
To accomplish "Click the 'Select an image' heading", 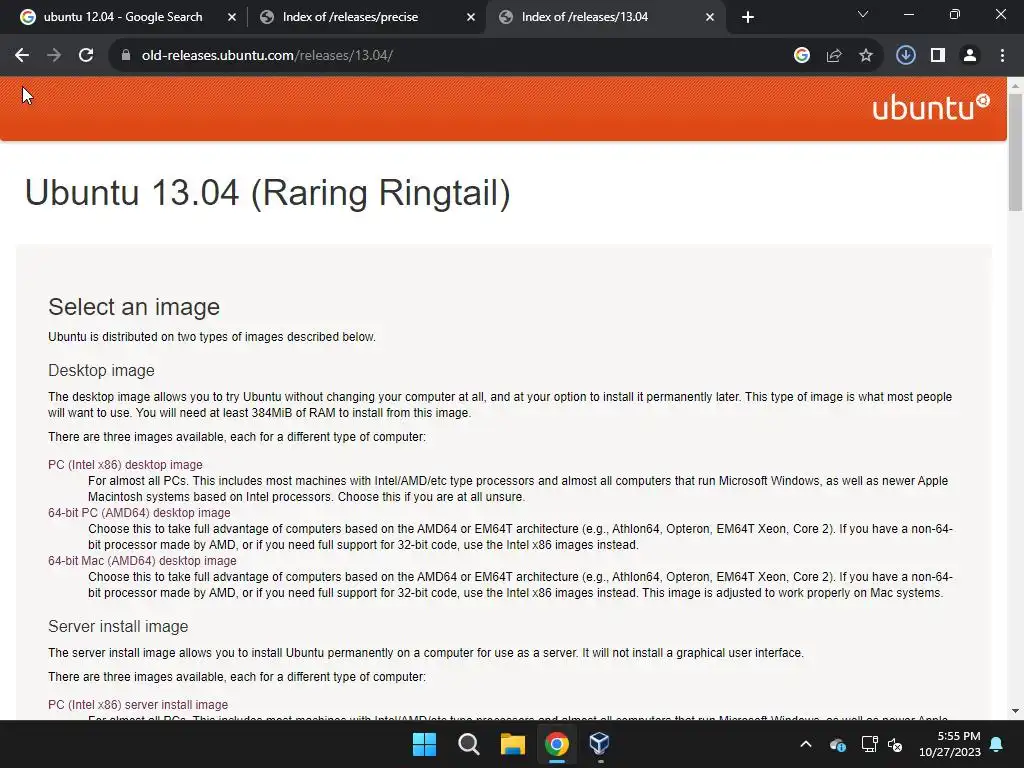I will pos(134,307).
